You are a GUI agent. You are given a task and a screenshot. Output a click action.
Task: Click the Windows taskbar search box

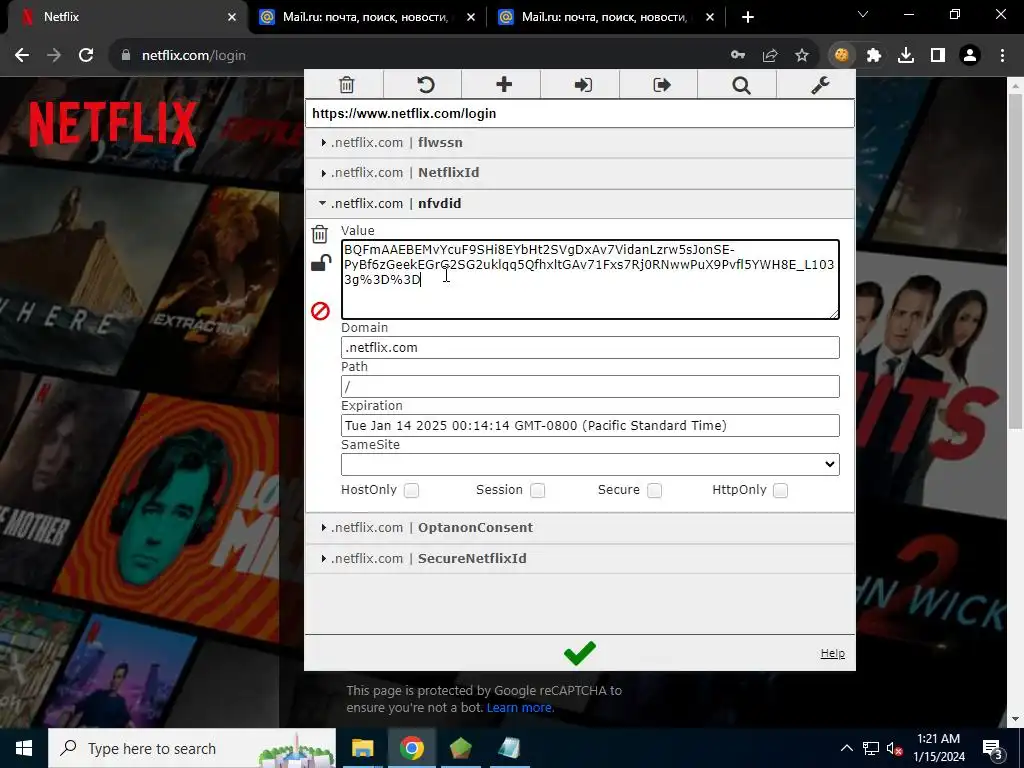tap(193, 748)
